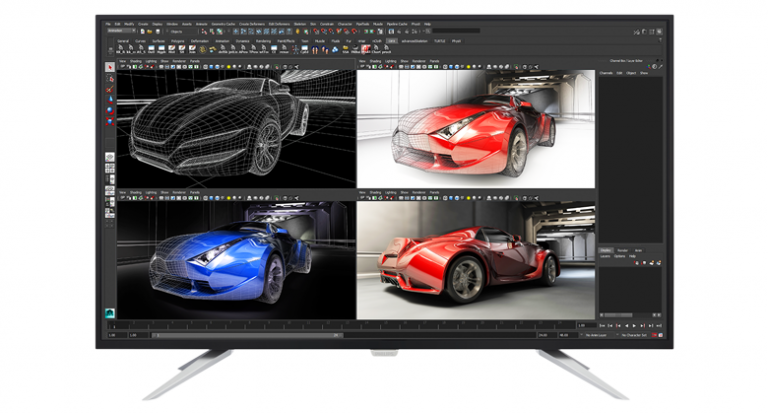Open Shading menu in top-left viewport

pos(136,61)
